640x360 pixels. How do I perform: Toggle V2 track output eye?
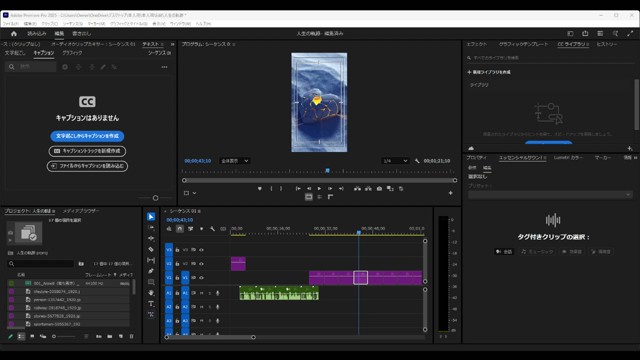[201, 264]
